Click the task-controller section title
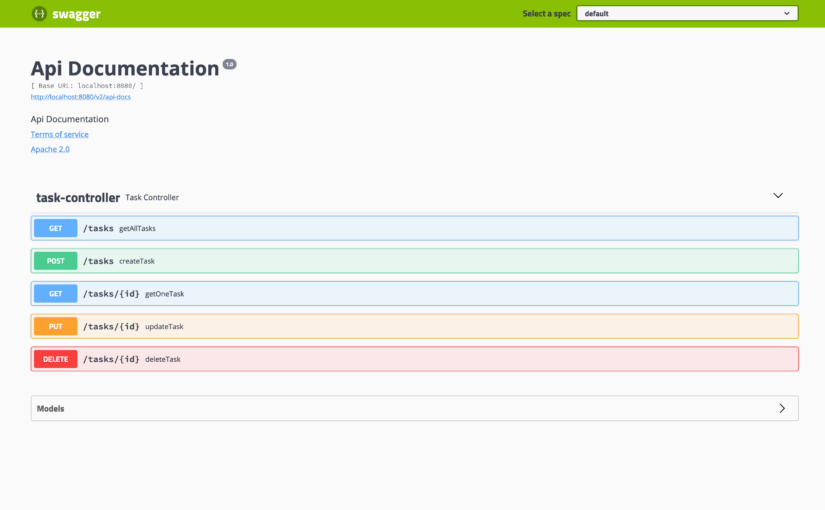Viewport: 825px width, 510px height. click(78, 198)
